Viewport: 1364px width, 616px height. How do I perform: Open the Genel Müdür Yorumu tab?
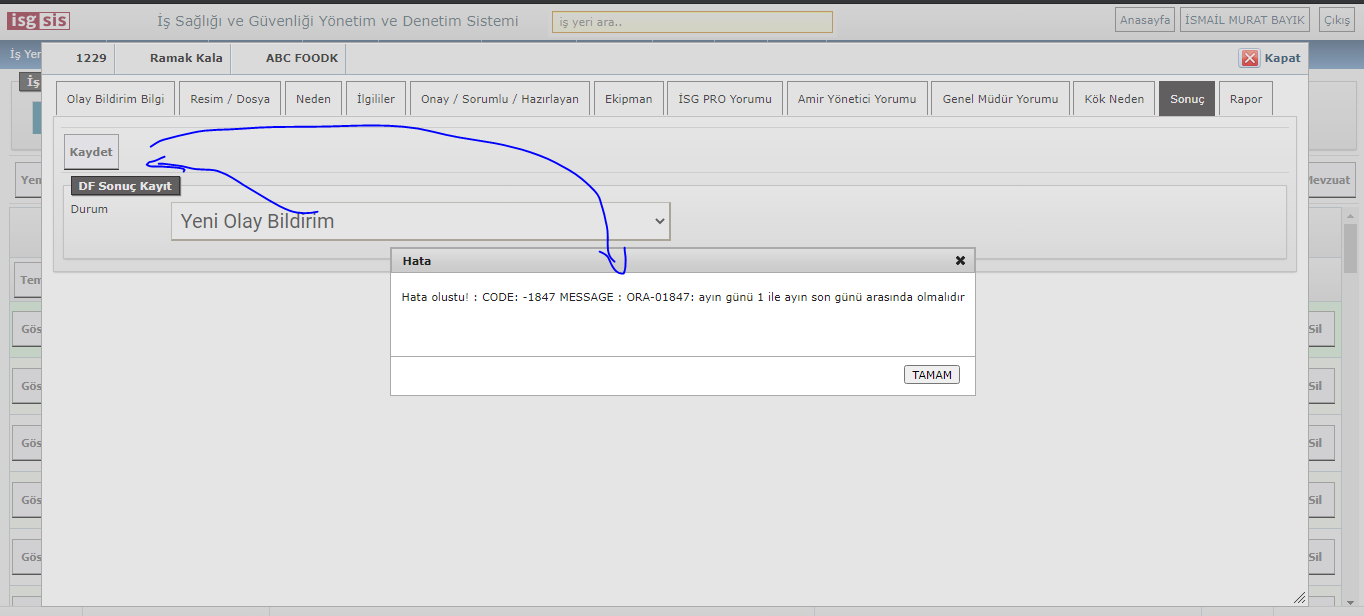coord(1000,99)
